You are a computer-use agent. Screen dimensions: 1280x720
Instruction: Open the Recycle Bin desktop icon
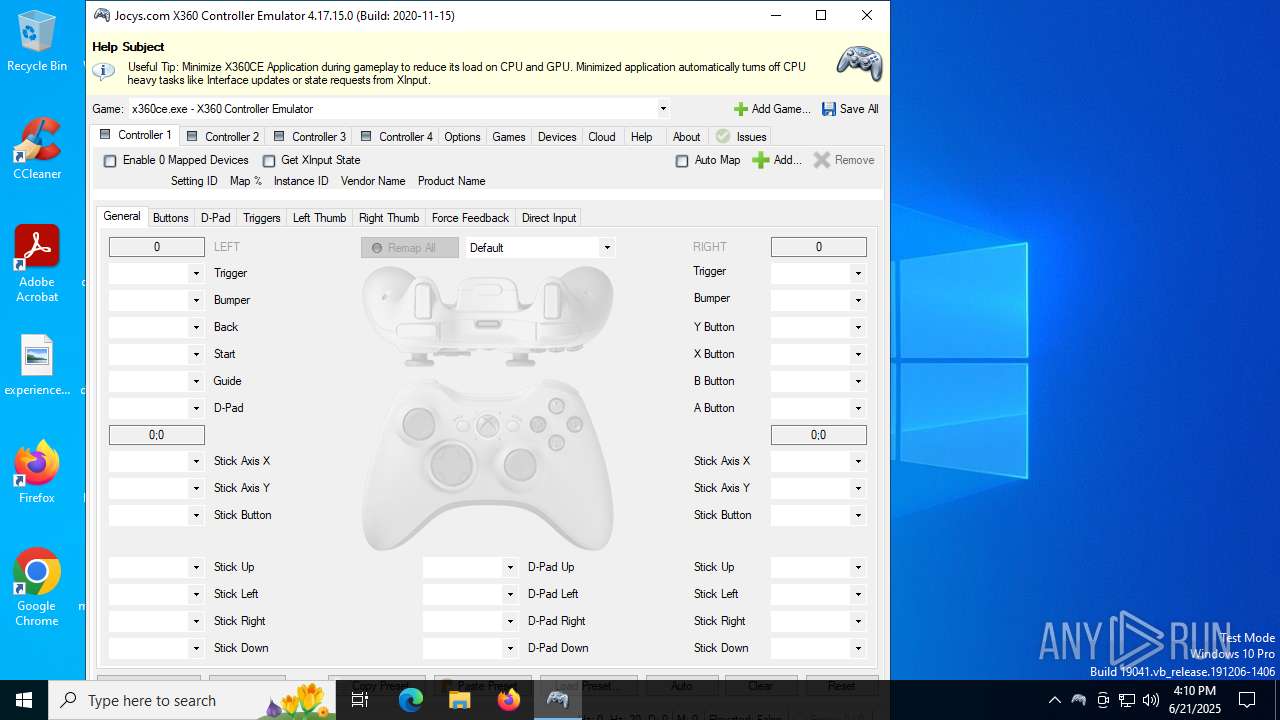pyautogui.click(x=37, y=42)
